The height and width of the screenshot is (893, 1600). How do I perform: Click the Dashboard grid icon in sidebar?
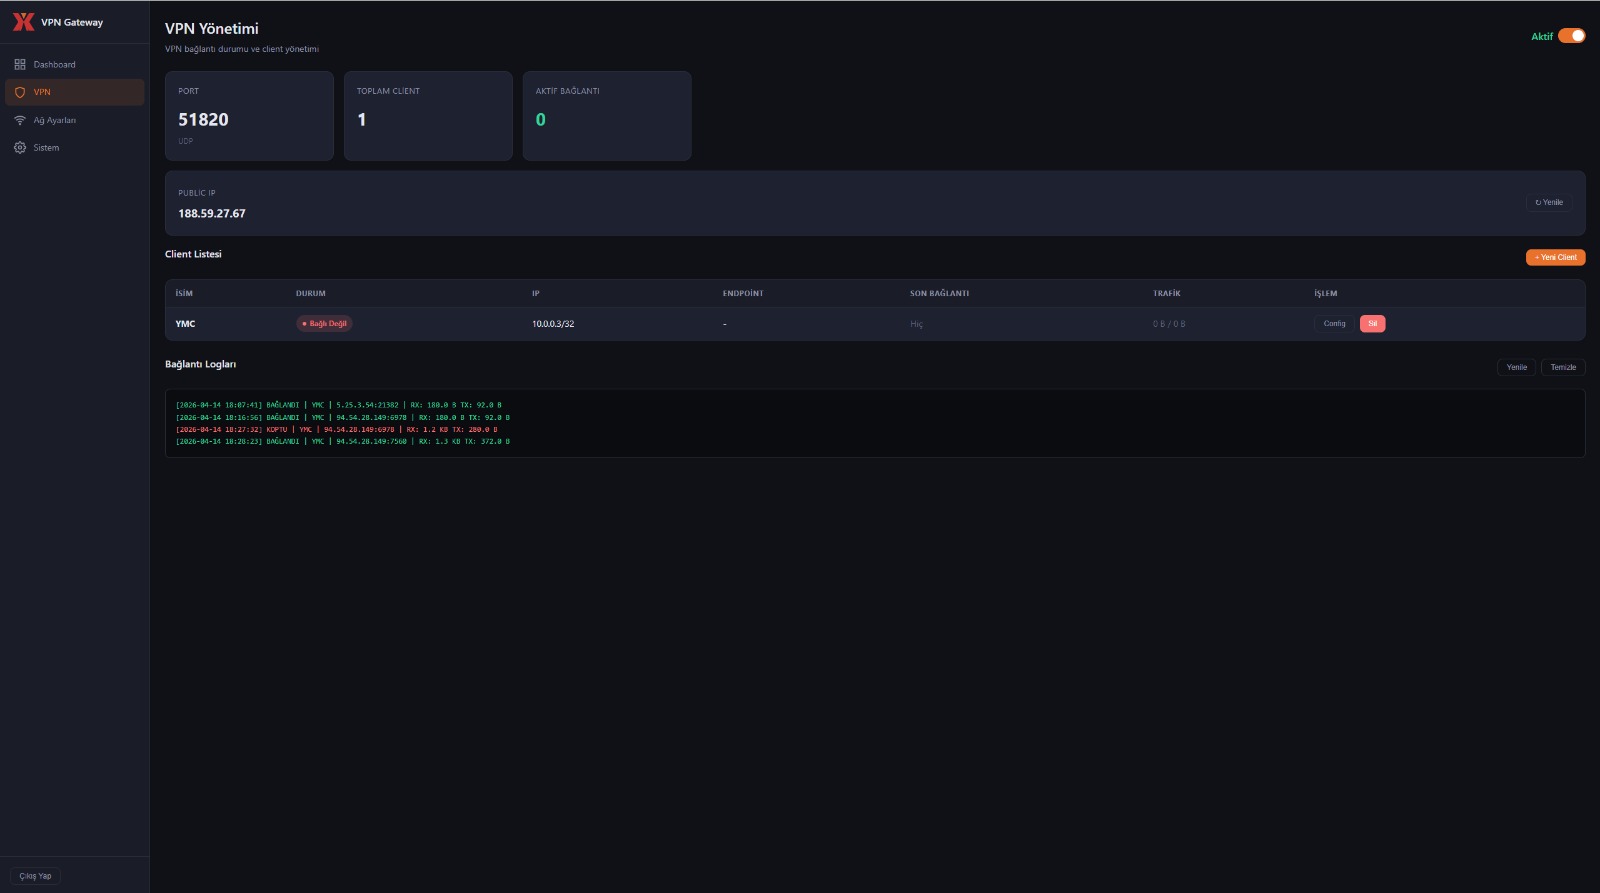coord(20,64)
